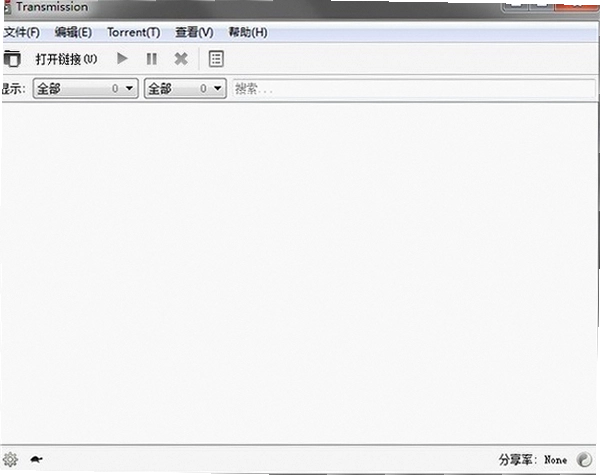This screenshot has width=600, height=475.
Task: Open the 帮助(H) menu
Action: (248, 33)
